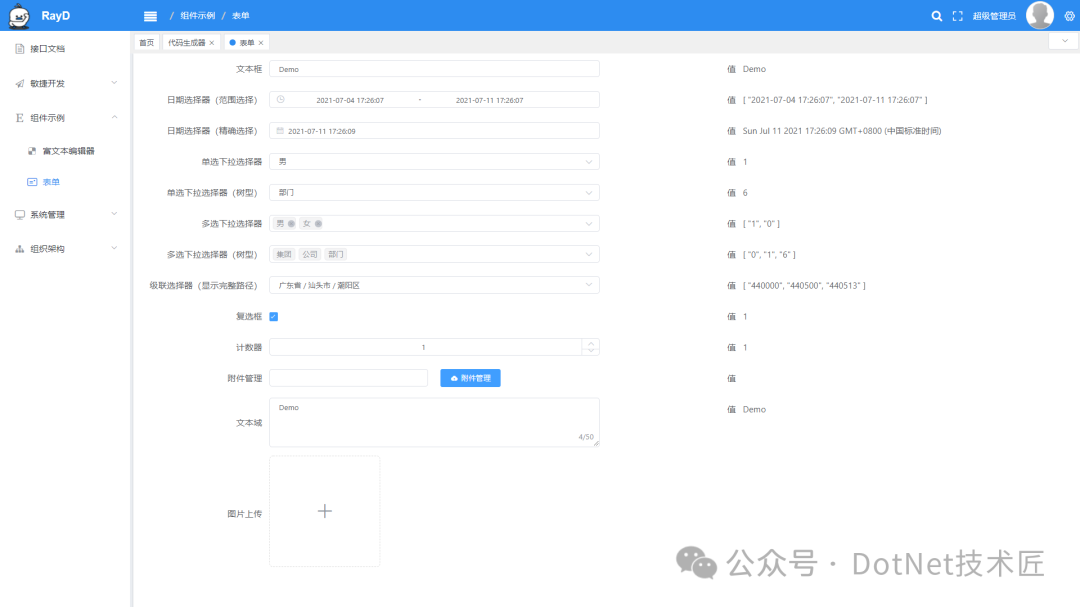Switch to the 代码生成器 tab
Screen dimensions: 1080x607
pyautogui.click(x=187, y=43)
